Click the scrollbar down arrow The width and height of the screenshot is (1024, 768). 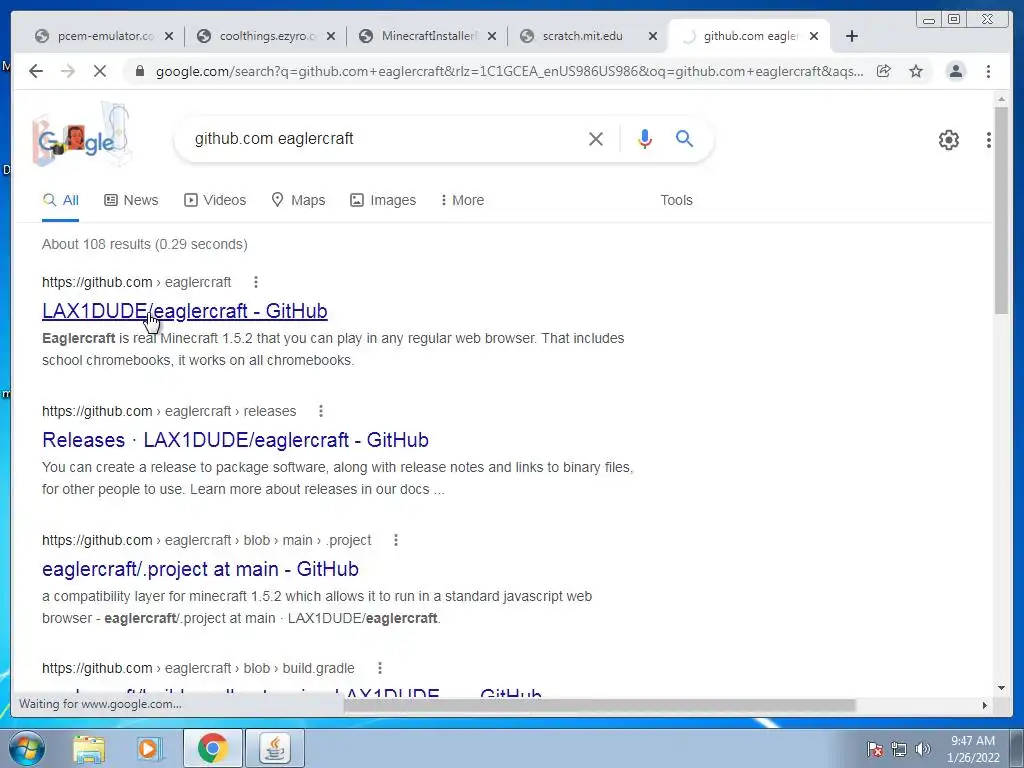[1001, 688]
